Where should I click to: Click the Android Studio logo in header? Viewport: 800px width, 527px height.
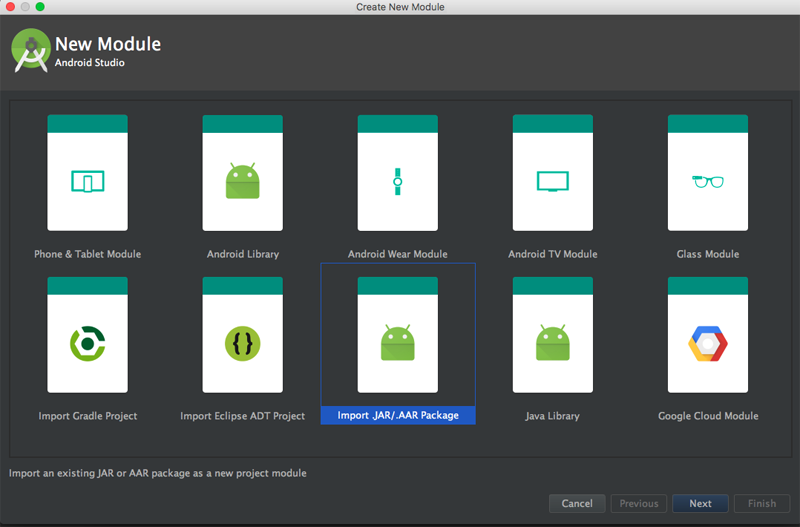coord(31,50)
